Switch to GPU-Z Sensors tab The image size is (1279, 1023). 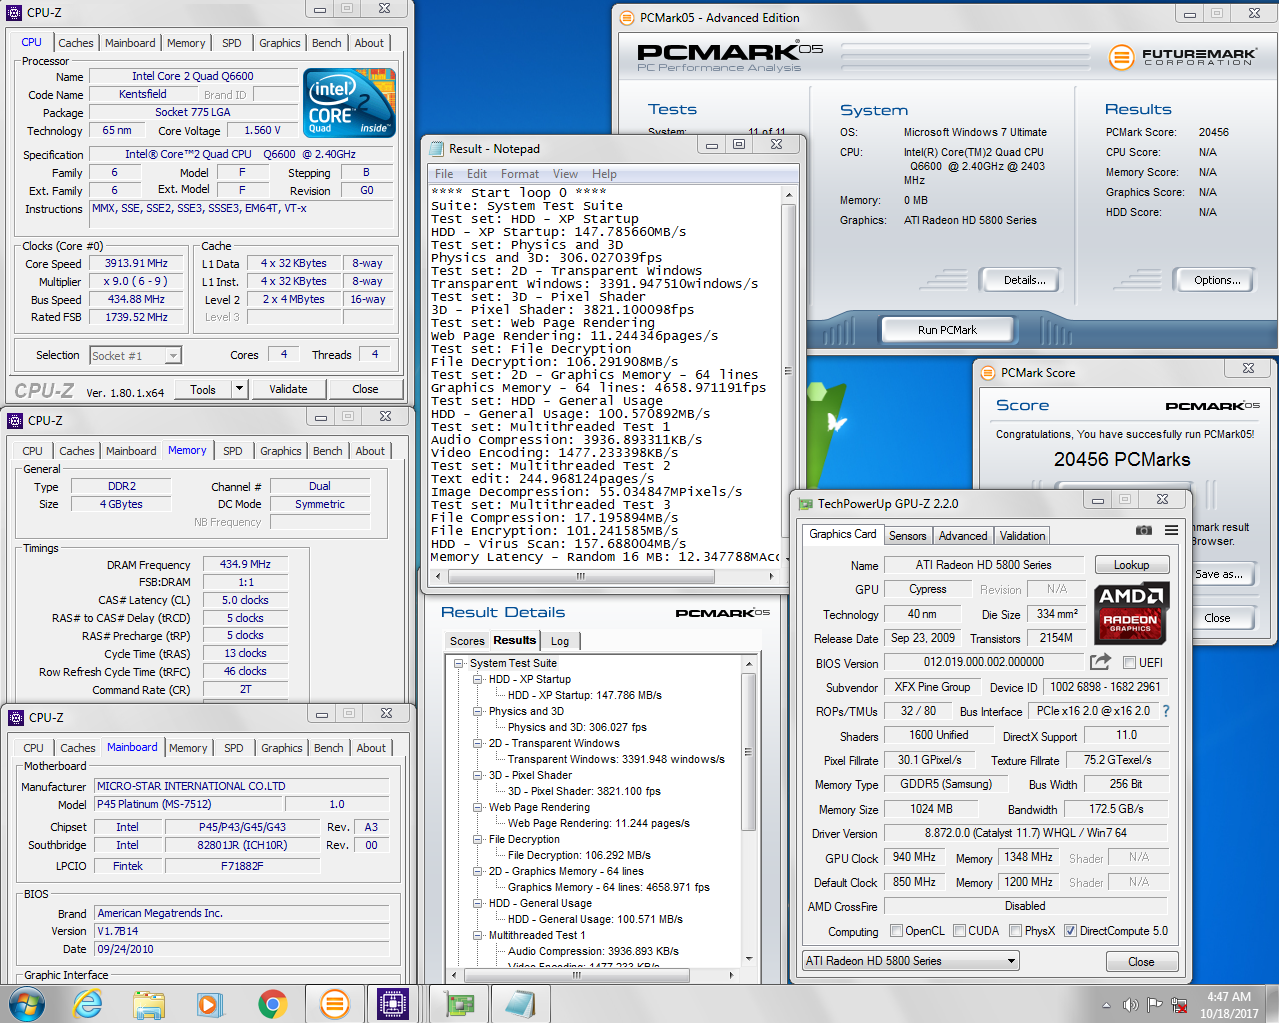tap(907, 536)
